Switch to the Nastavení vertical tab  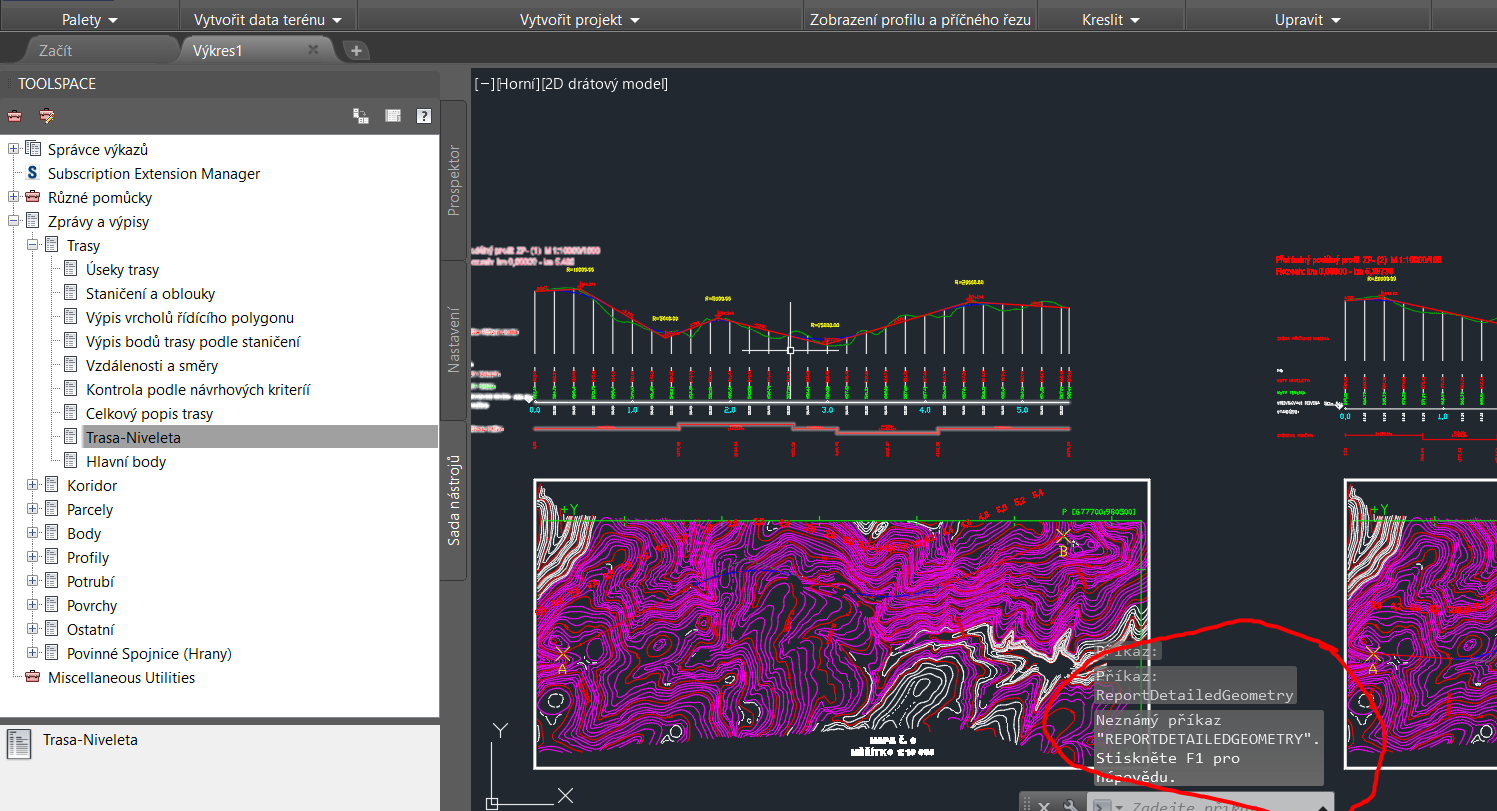(454, 340)
